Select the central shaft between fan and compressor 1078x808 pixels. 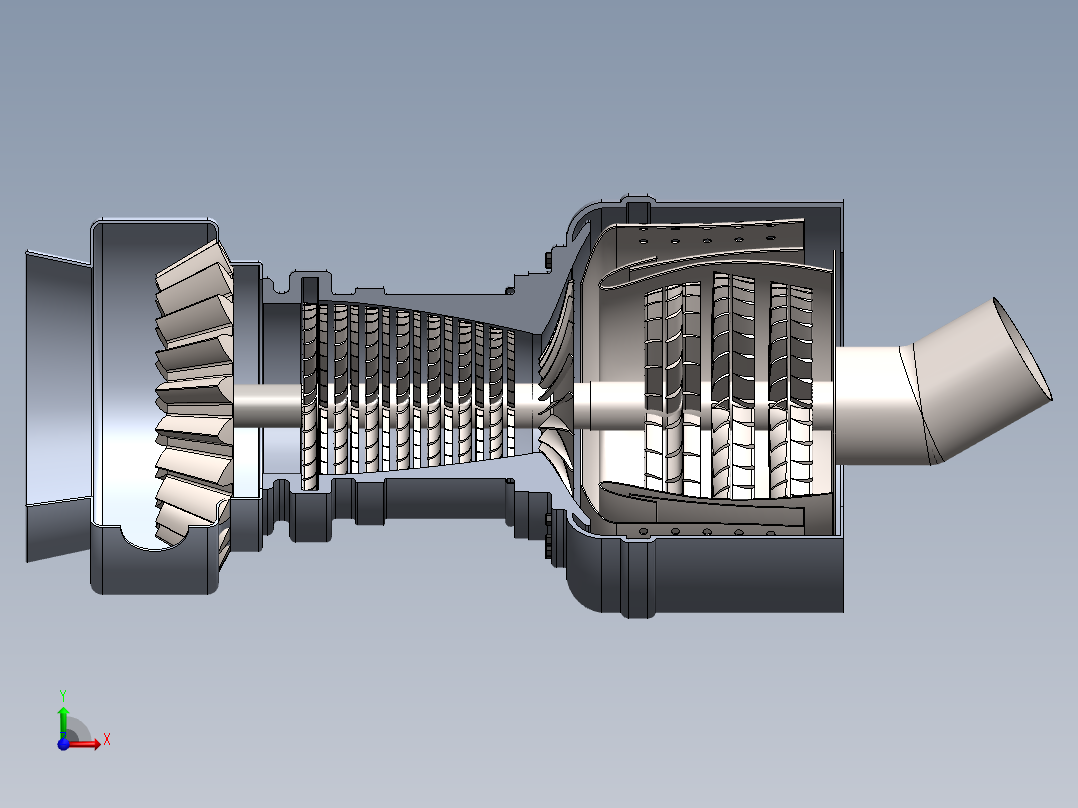pyautogui.click(x=267, y=405)
